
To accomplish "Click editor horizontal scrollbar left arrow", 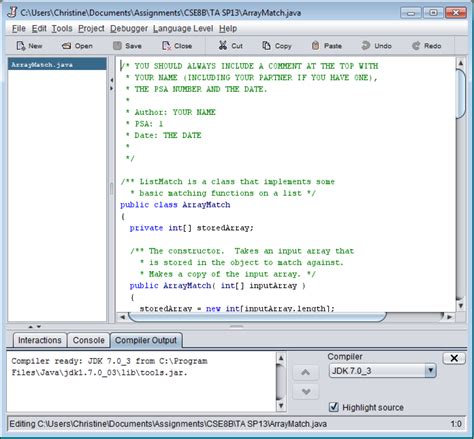I will pyautogui.click(x=122, y=317).
